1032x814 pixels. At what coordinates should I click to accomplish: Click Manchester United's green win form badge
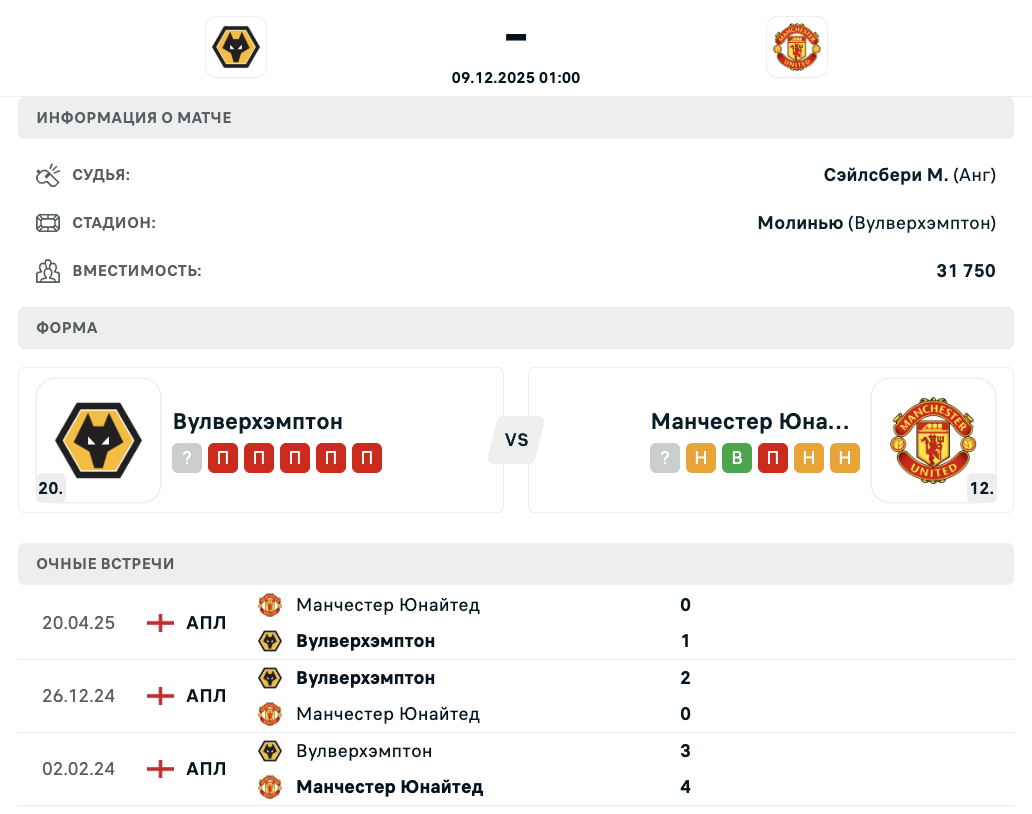(x=737, y=459)
